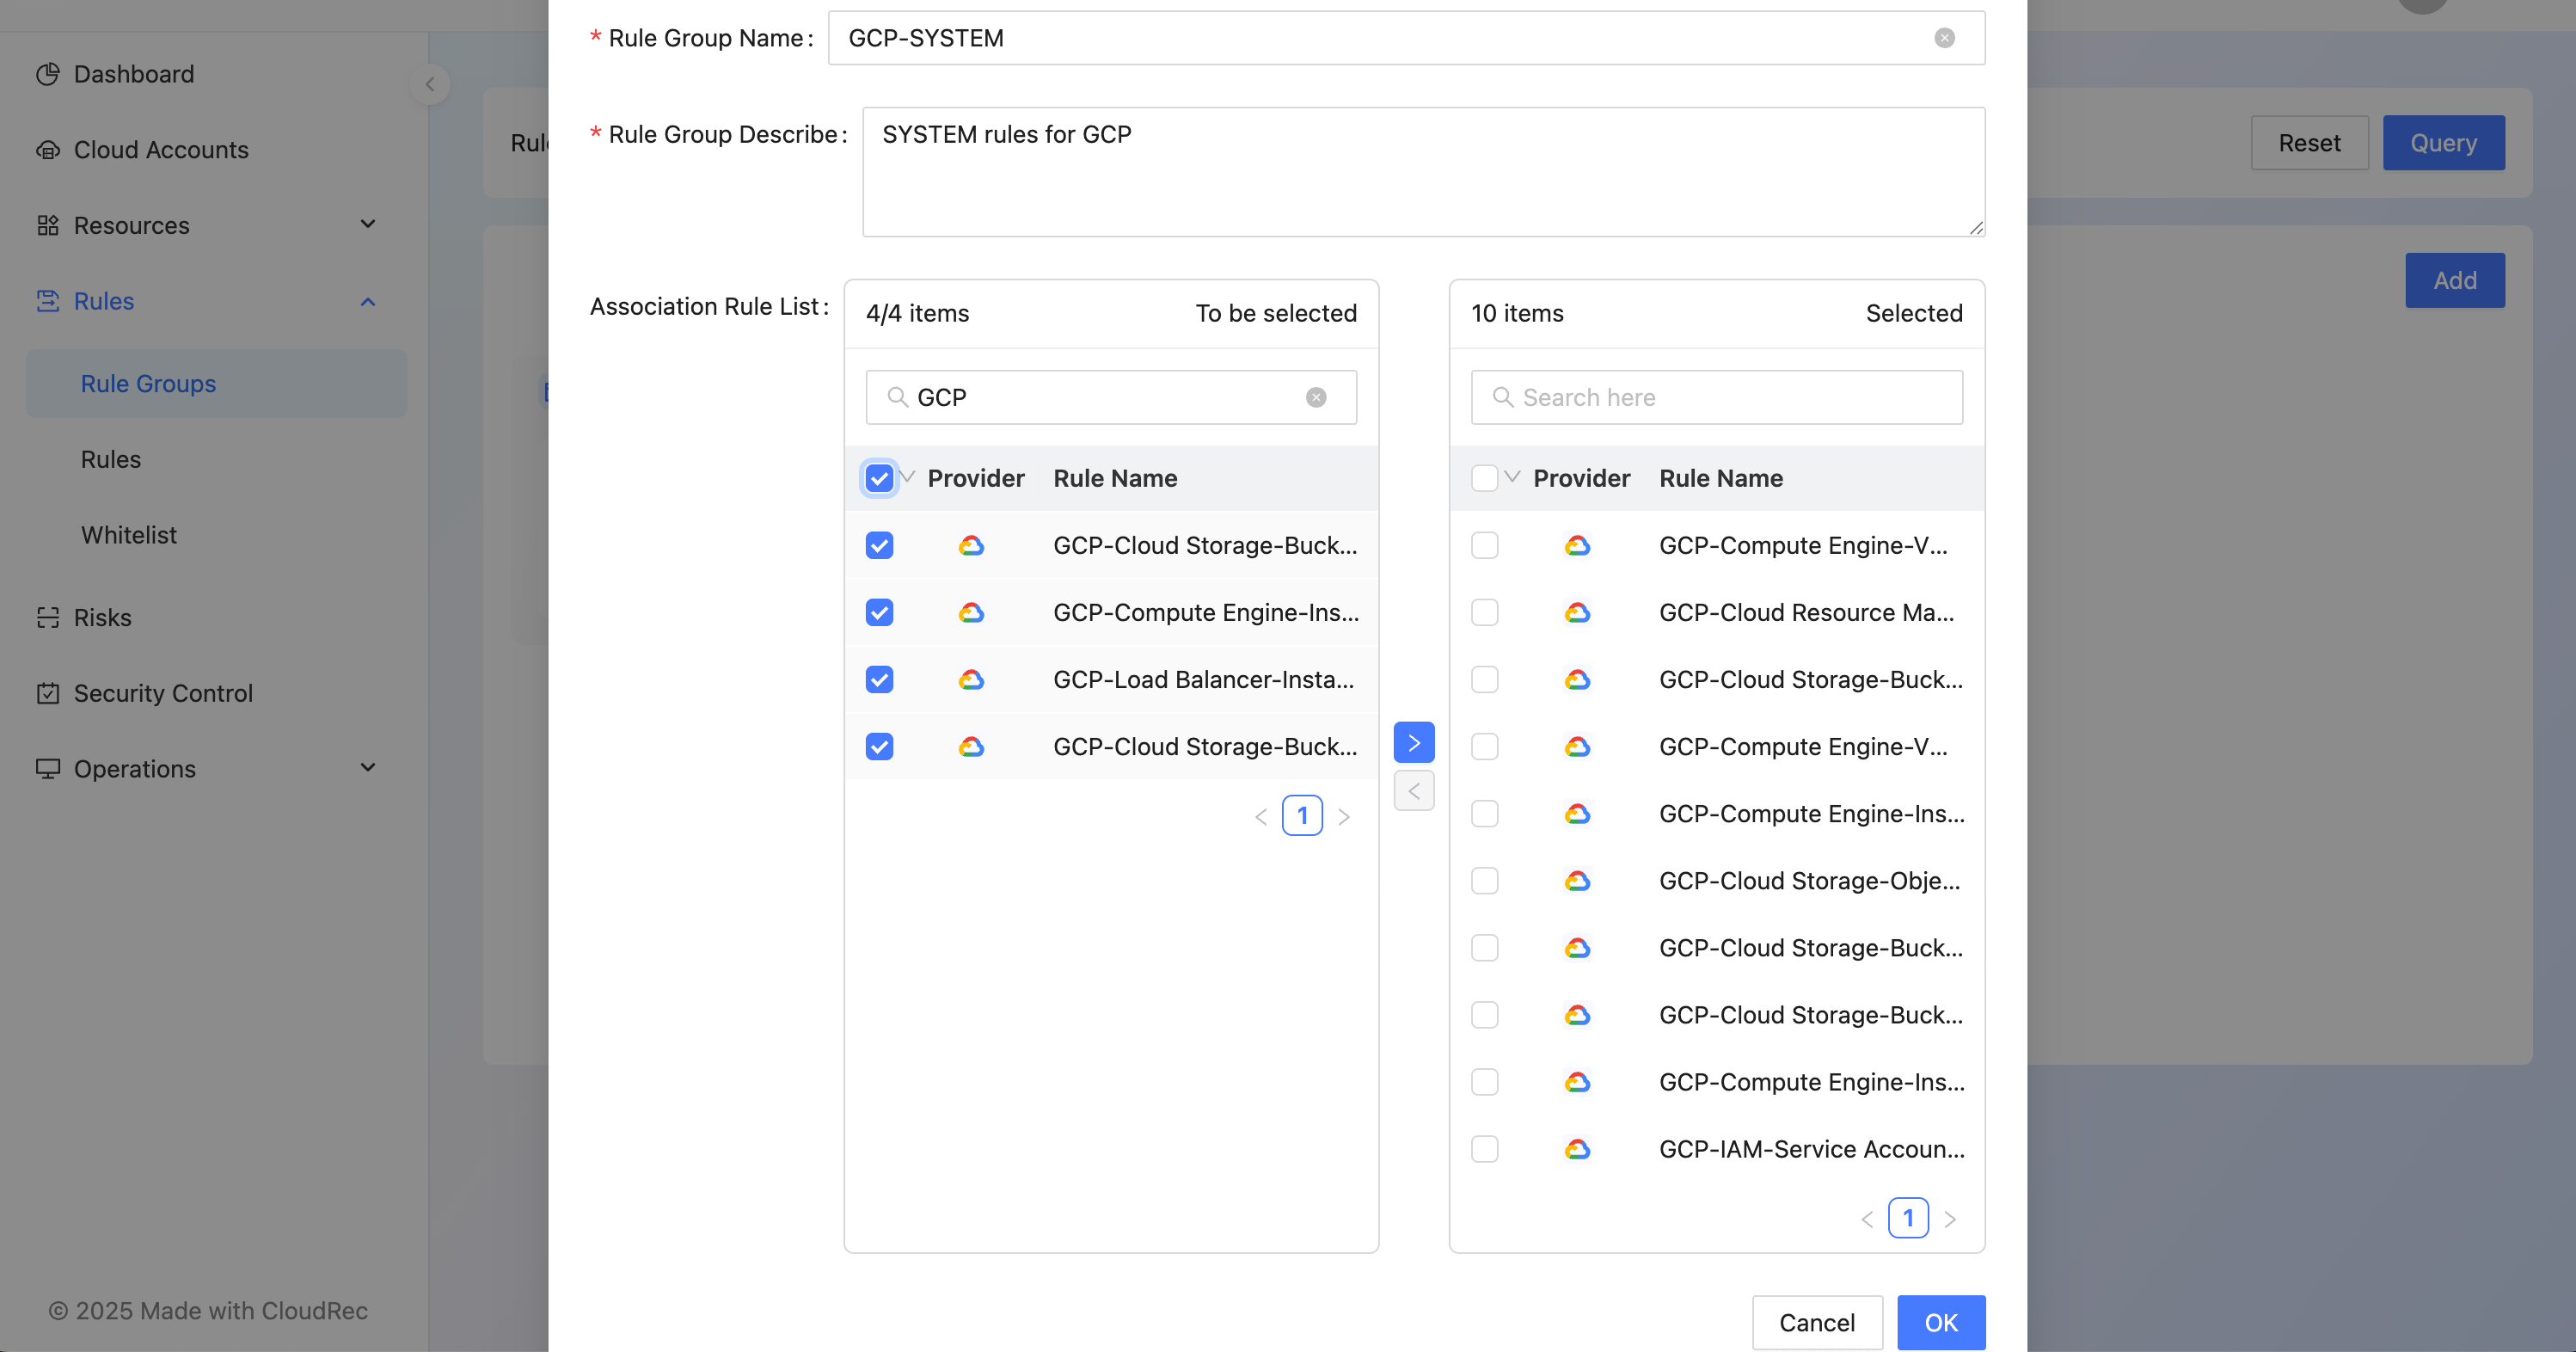2576x1352 pixels.
Task: Select the GCP-Cloud Storage-Obje... rule name
Action: [x=1809, y=881]
